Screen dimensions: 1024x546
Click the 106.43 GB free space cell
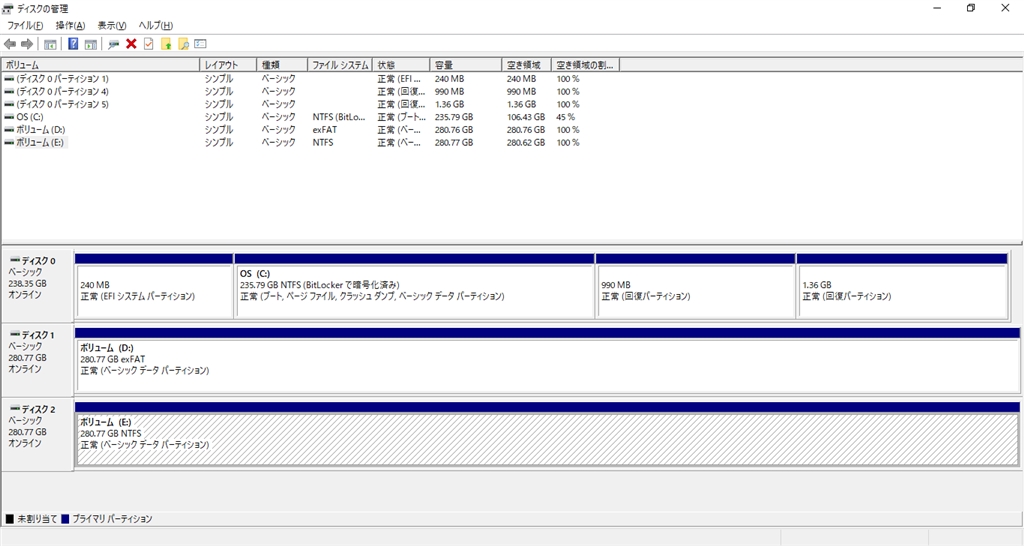coord(526,117)
